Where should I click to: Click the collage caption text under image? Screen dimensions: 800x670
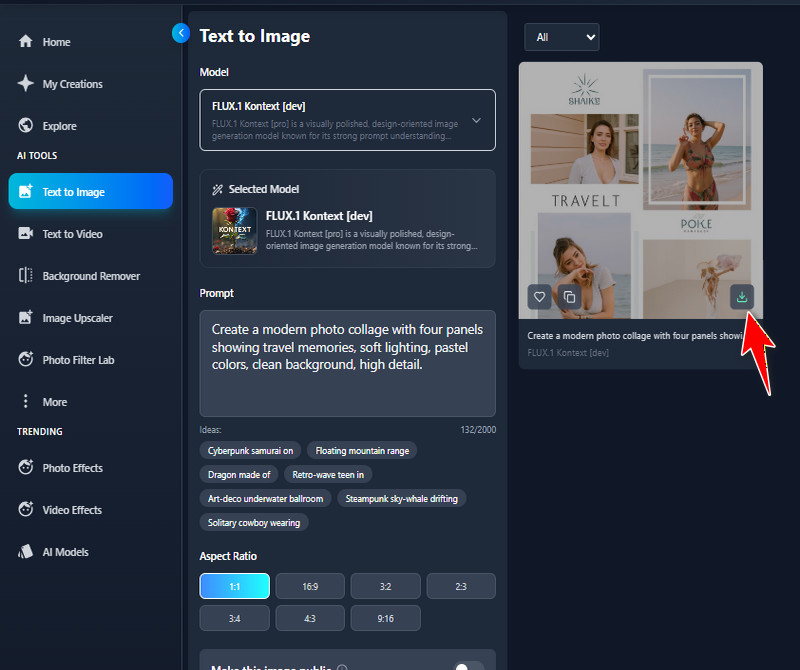click(634, 336)
